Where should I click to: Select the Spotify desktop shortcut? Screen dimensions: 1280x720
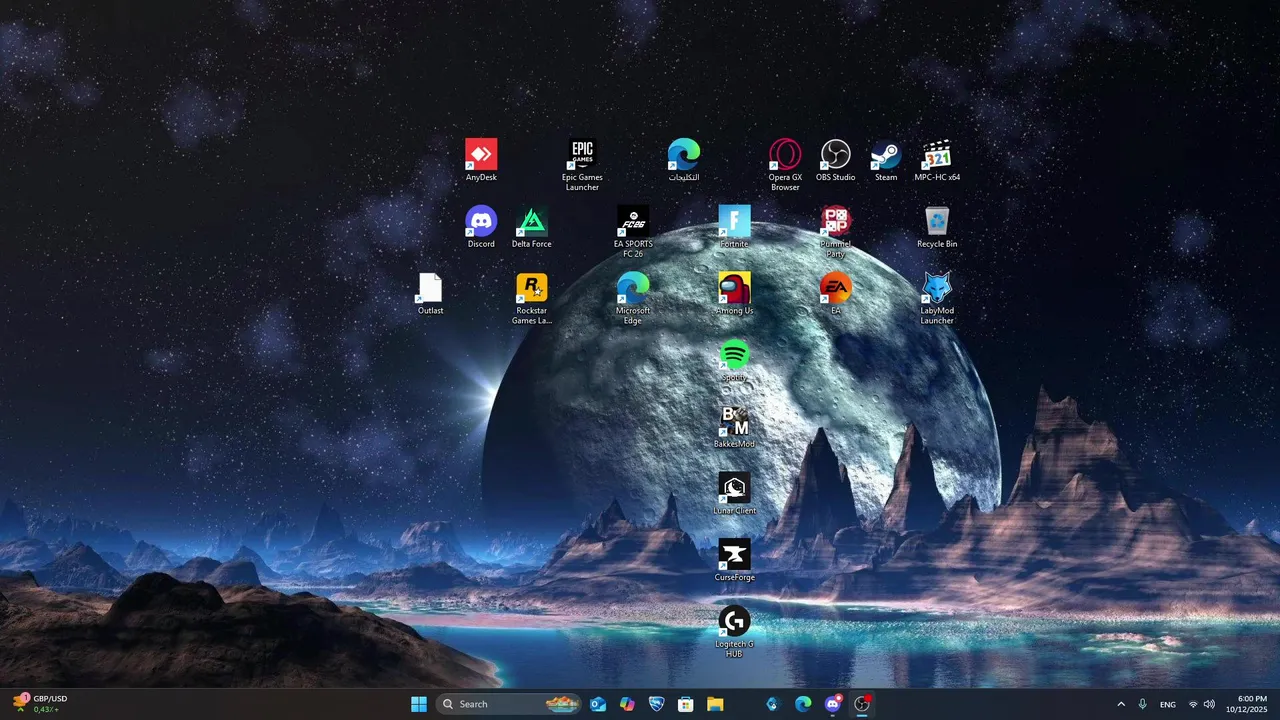point(734,360)
